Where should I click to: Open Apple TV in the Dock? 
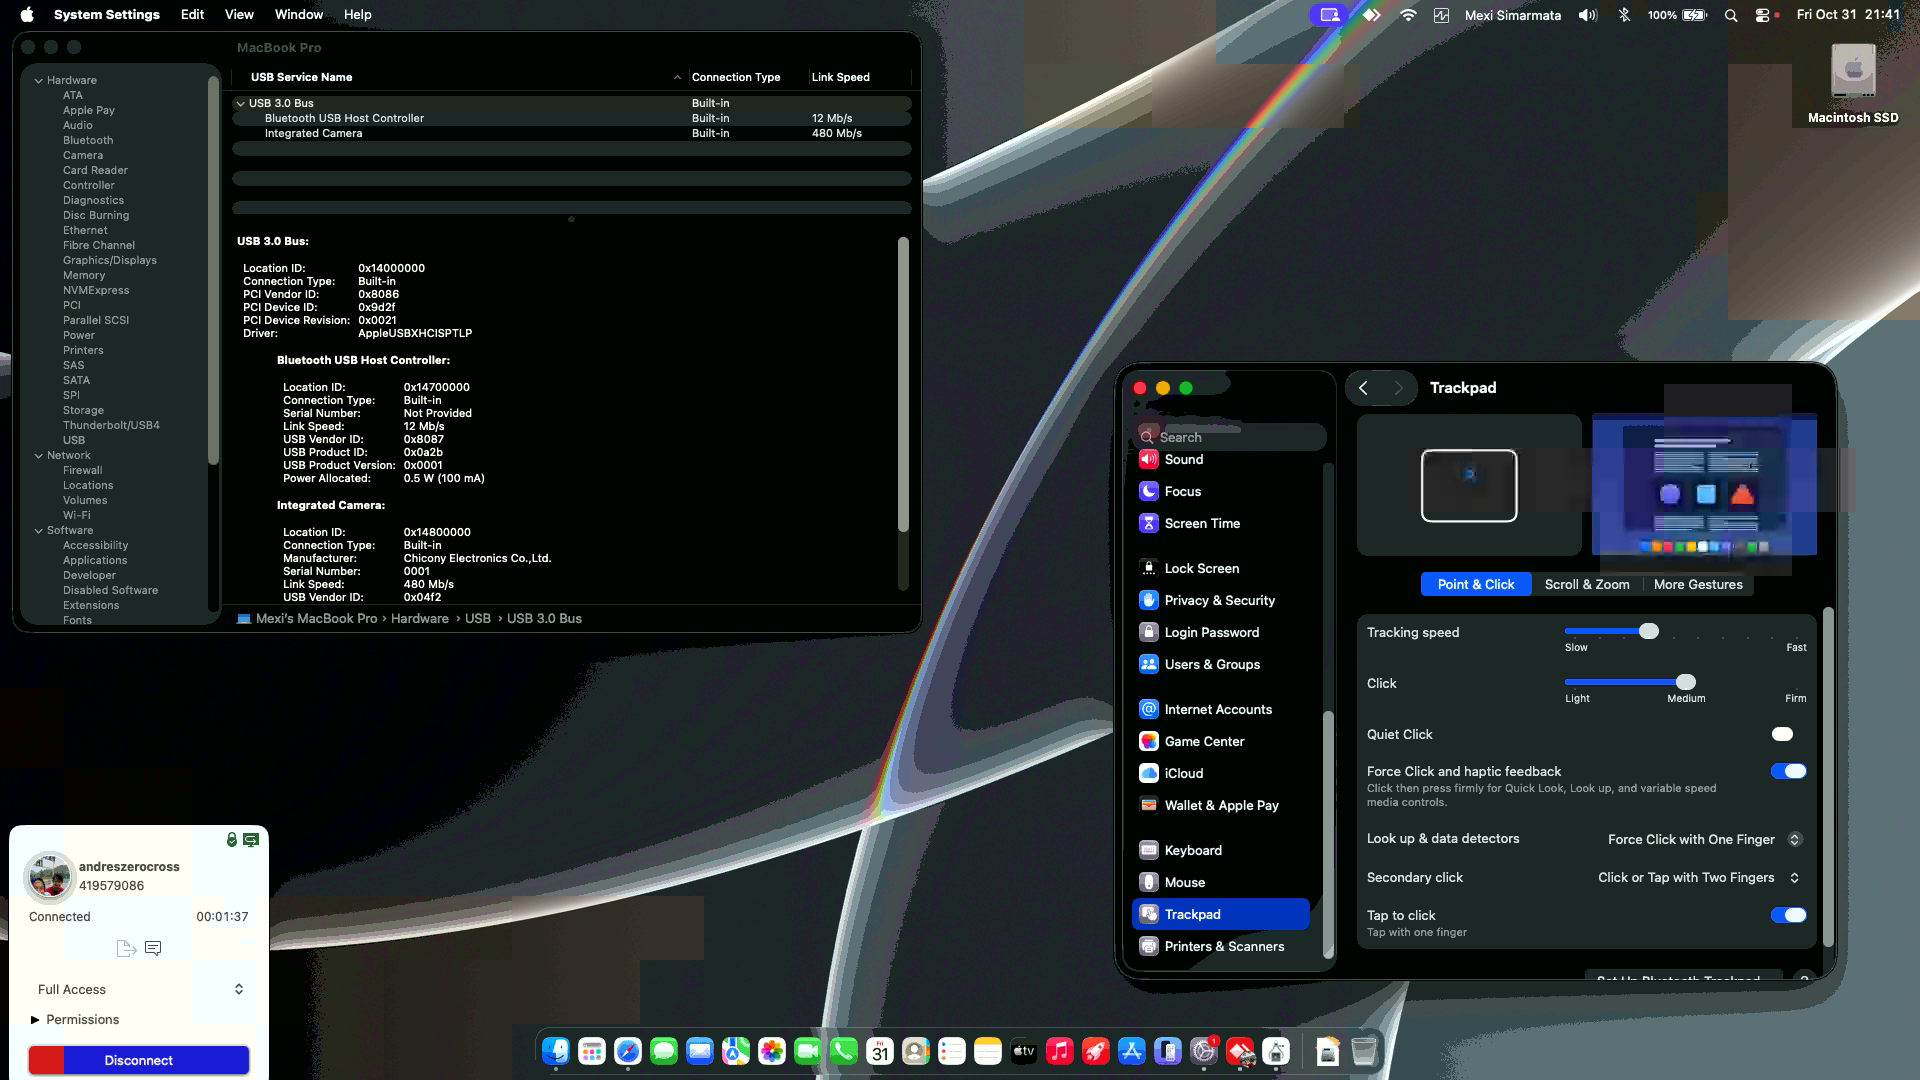(1024, 1051)
